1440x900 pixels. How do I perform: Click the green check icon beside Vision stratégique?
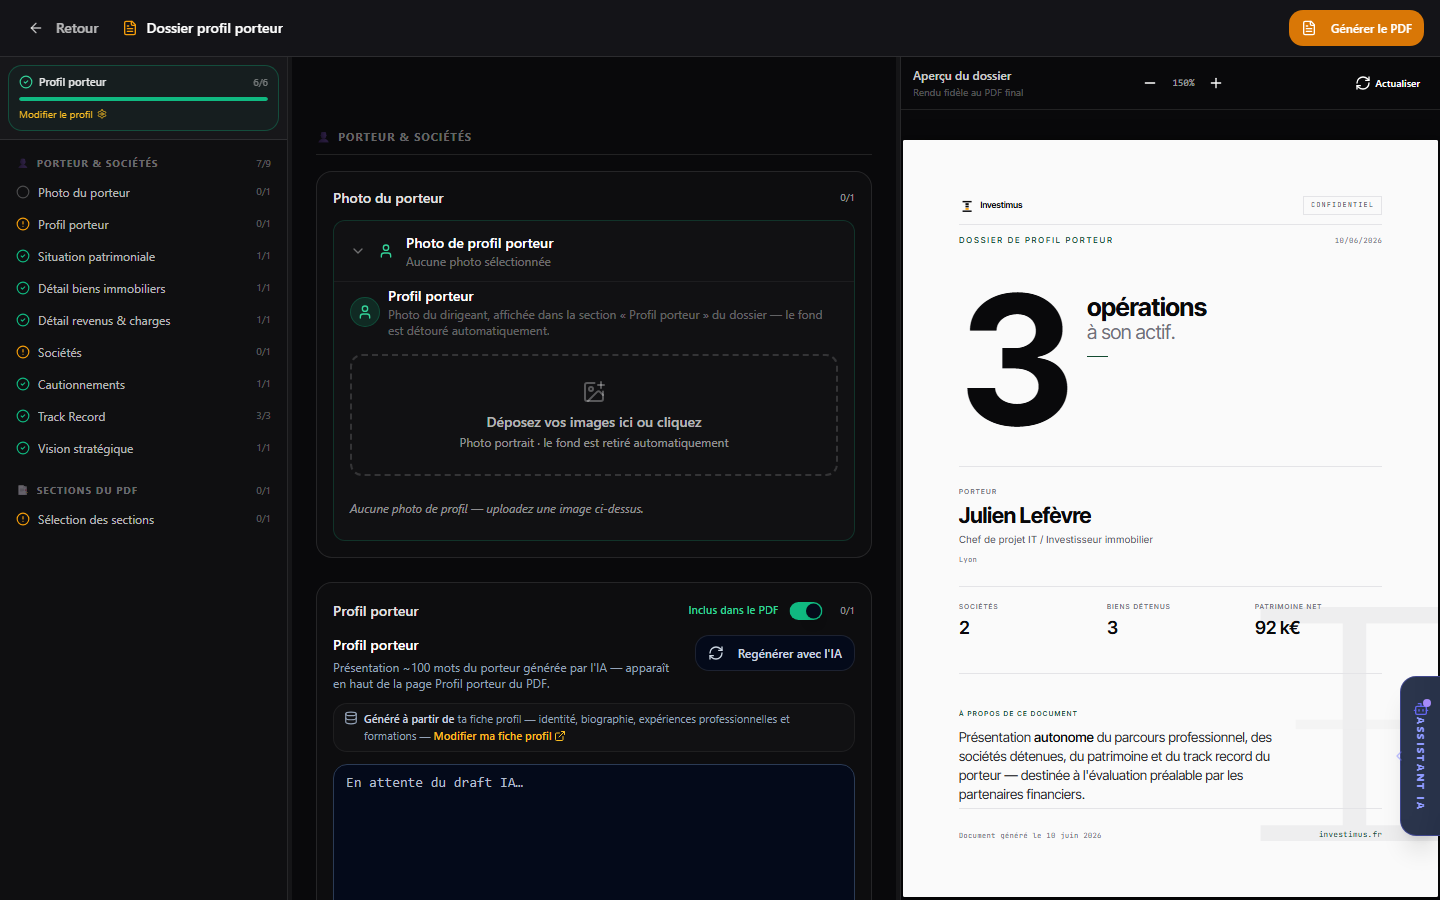pos(23,448)
